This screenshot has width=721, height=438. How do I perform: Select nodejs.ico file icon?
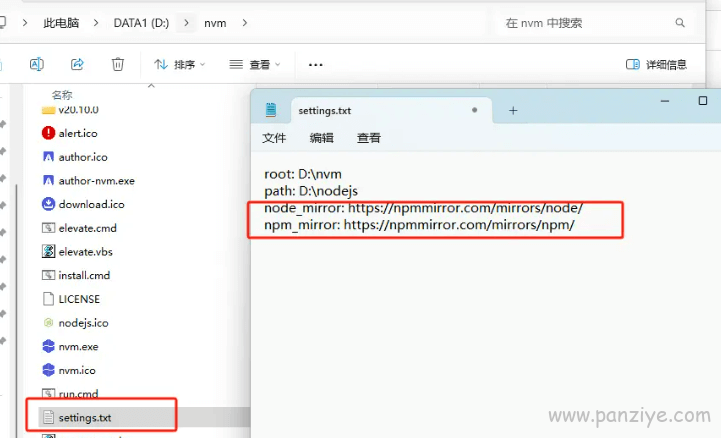tap(48, 323)
